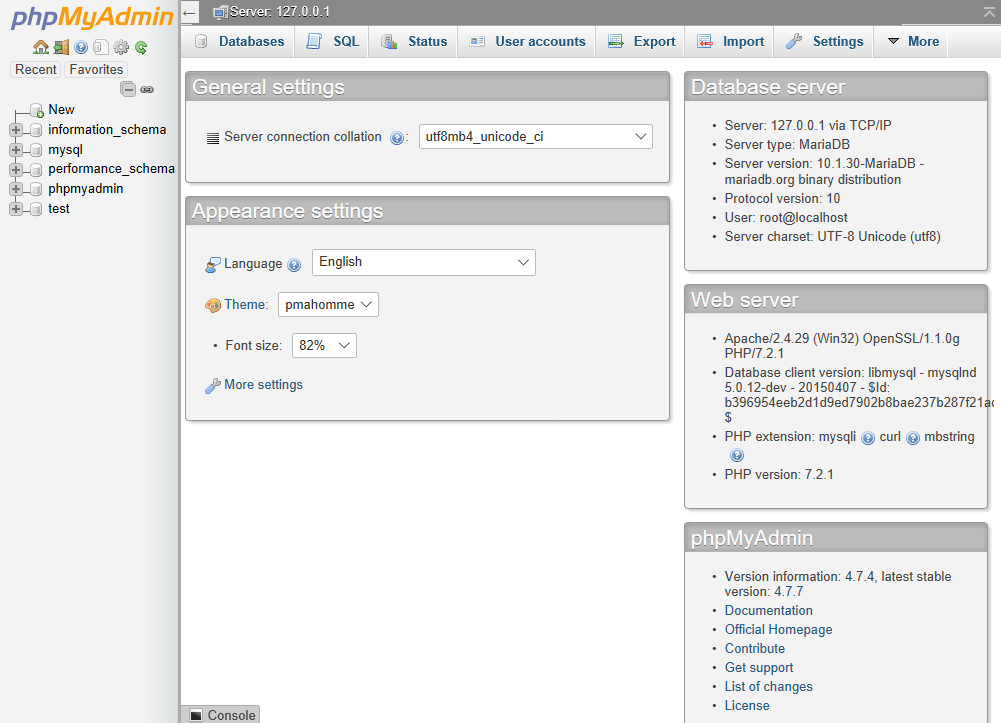Select phpmyadmin database name in tree
The width and height of the screenshot is (1001, 723).
(x=86, y=189)
